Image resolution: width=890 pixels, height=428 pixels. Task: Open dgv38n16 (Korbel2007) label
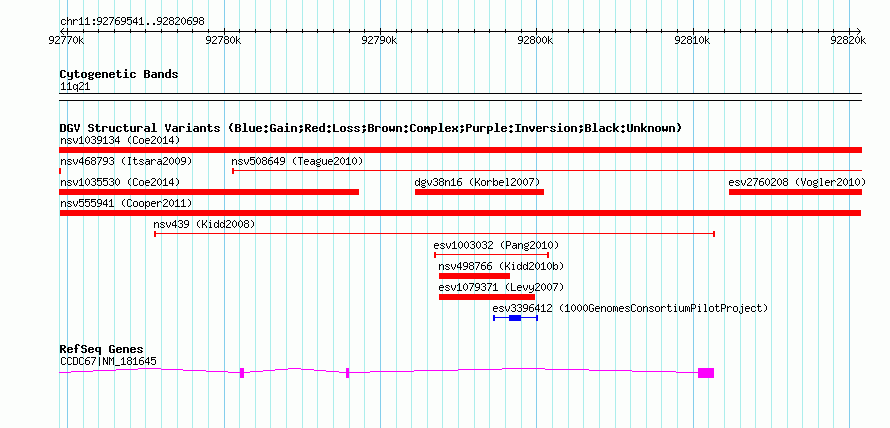coord(477,182)
